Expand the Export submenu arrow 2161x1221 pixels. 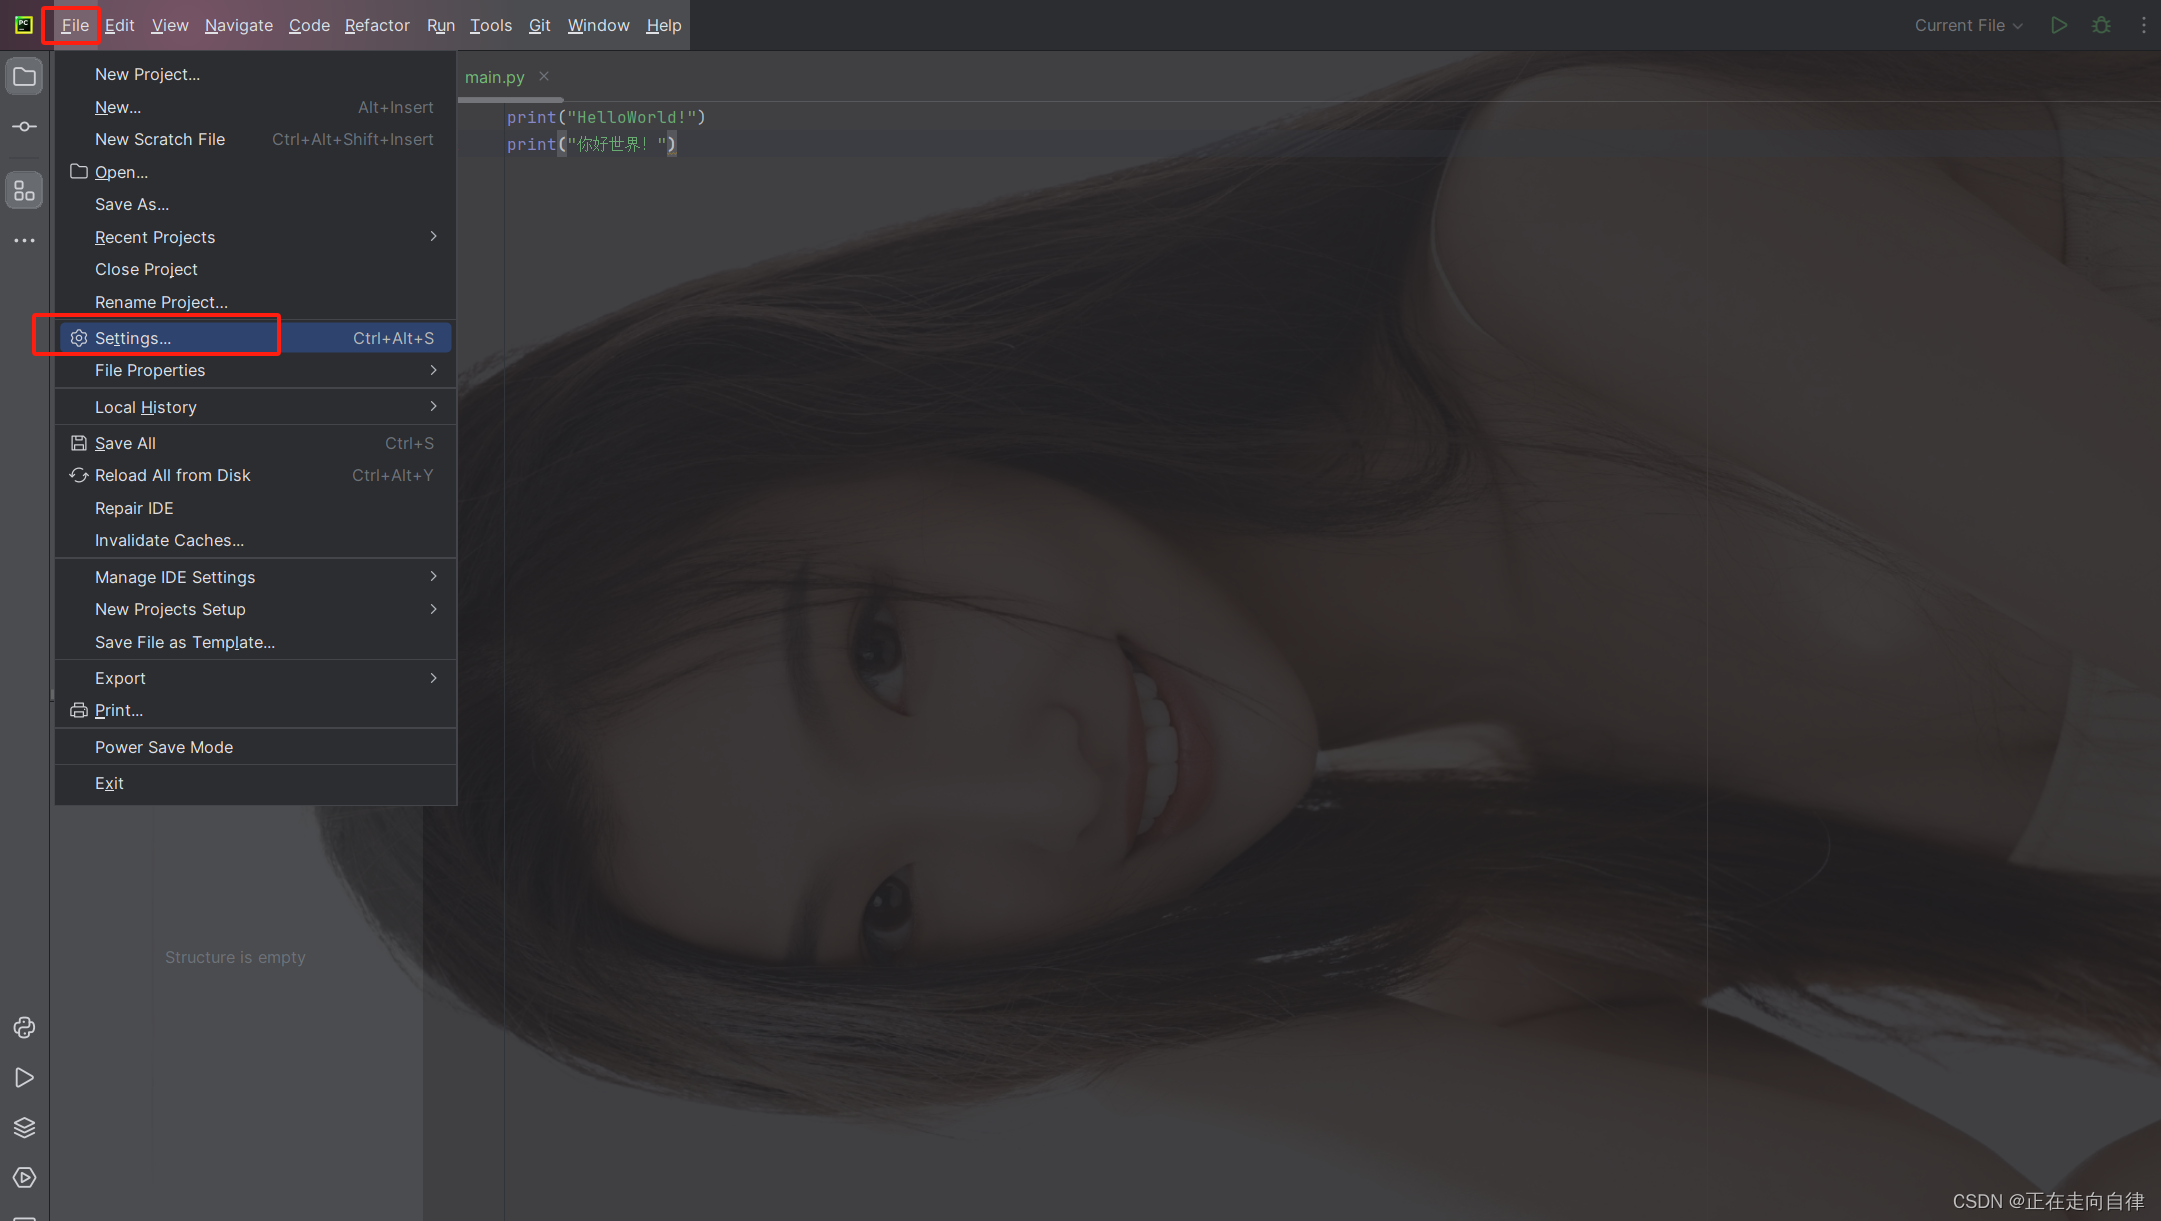(x=434, y=678)
